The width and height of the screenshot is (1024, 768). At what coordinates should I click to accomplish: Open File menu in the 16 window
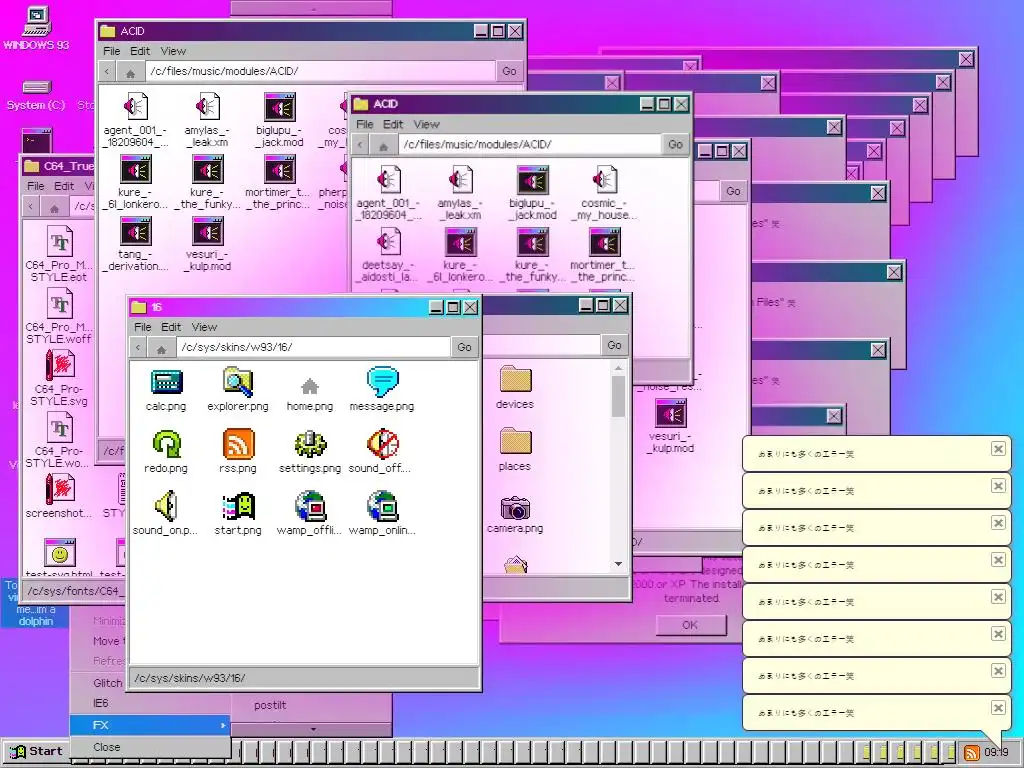click(142, 327)
